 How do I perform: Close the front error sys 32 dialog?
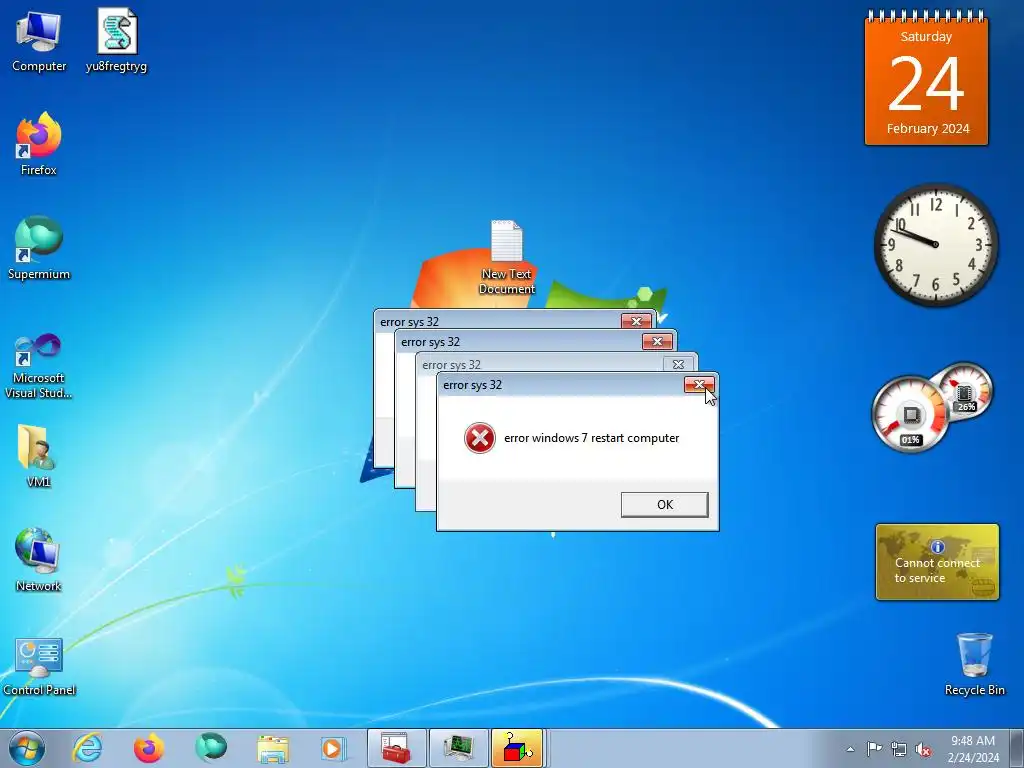pyautogui.click(x=699, y=385)
